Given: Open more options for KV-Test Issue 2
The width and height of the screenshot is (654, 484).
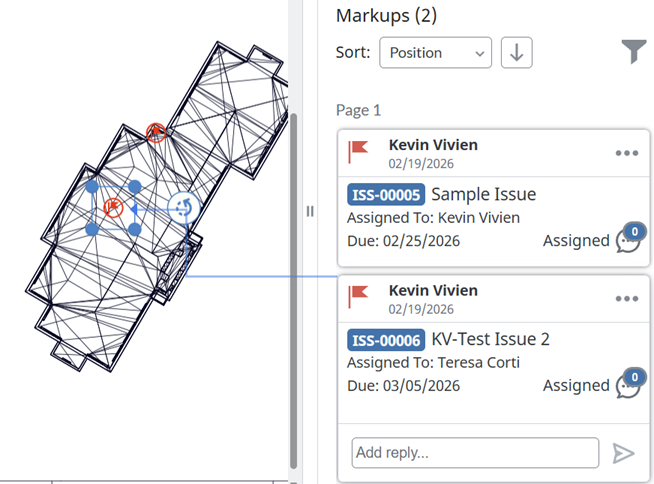Looking at the screenshot, I should pyautogui.click(x=627, y=298).
